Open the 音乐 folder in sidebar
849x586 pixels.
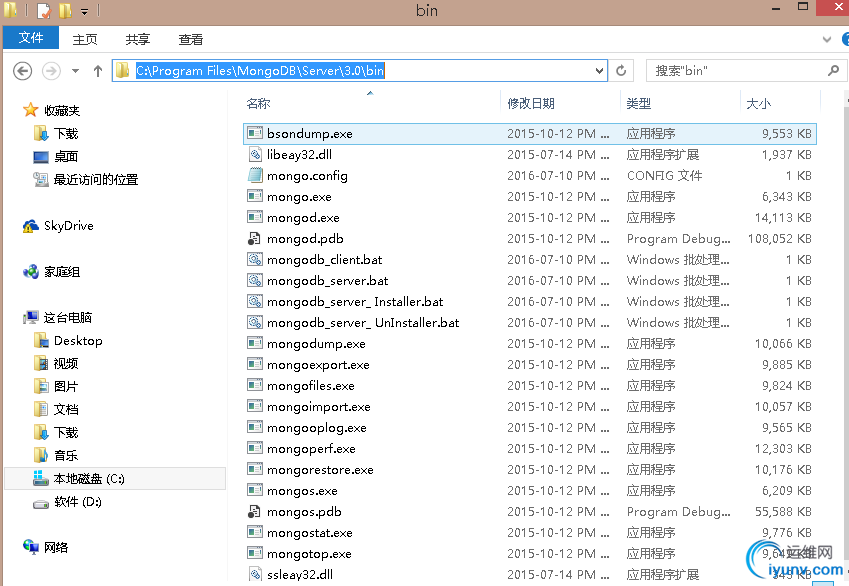56,455
